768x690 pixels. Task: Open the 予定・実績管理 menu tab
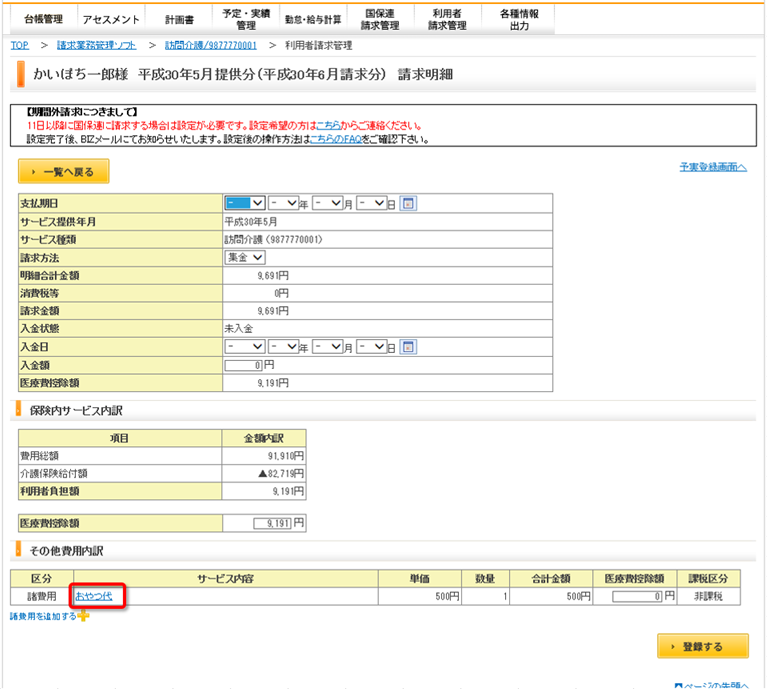coord(246,19)
